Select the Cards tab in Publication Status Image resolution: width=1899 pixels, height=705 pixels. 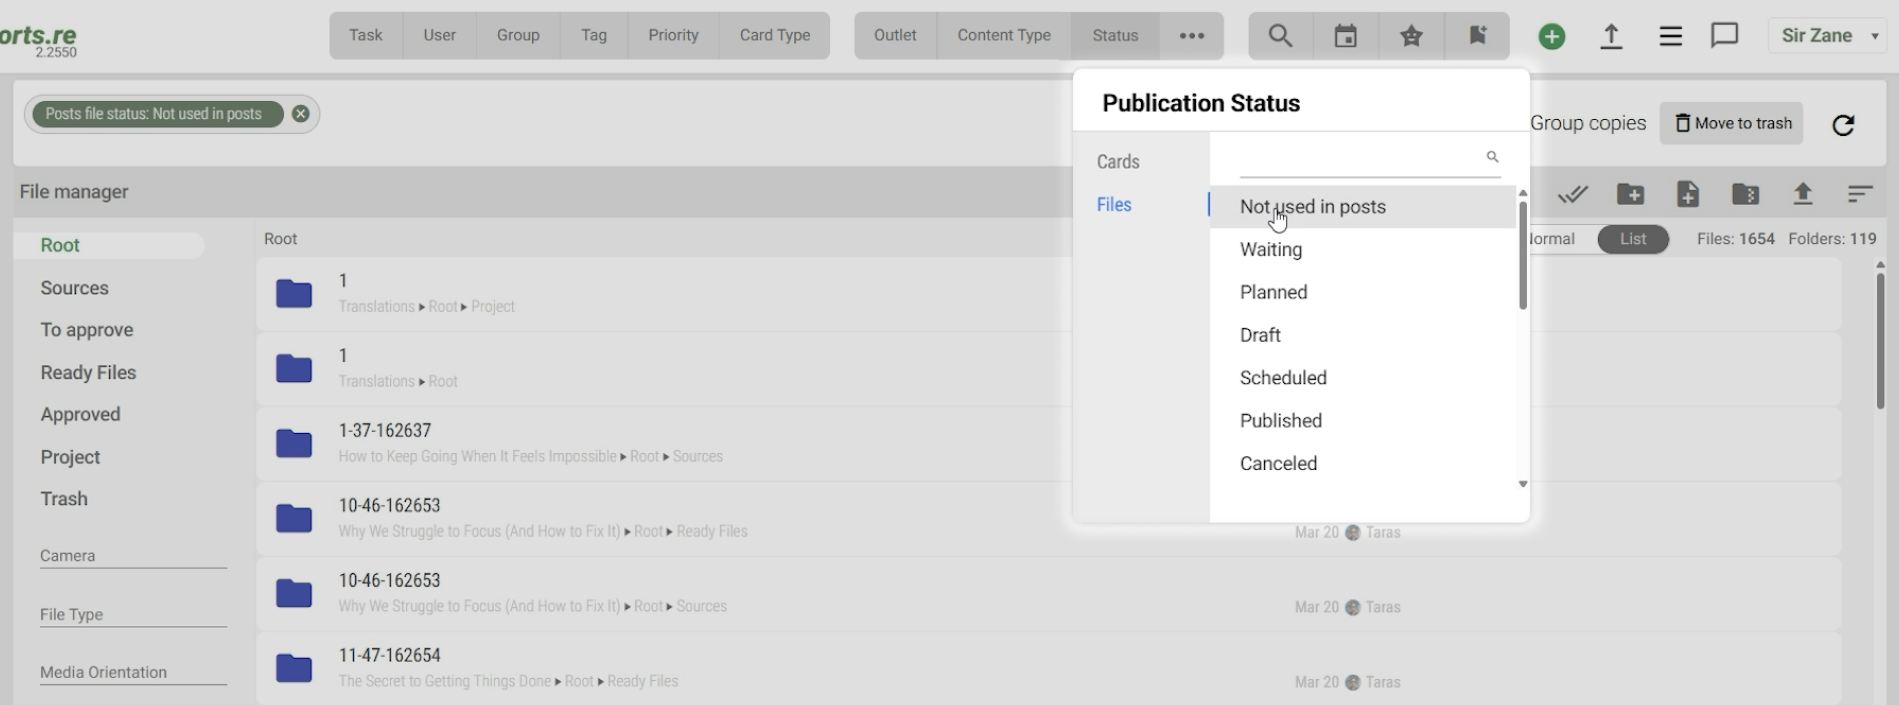(x=1118, y=162)
